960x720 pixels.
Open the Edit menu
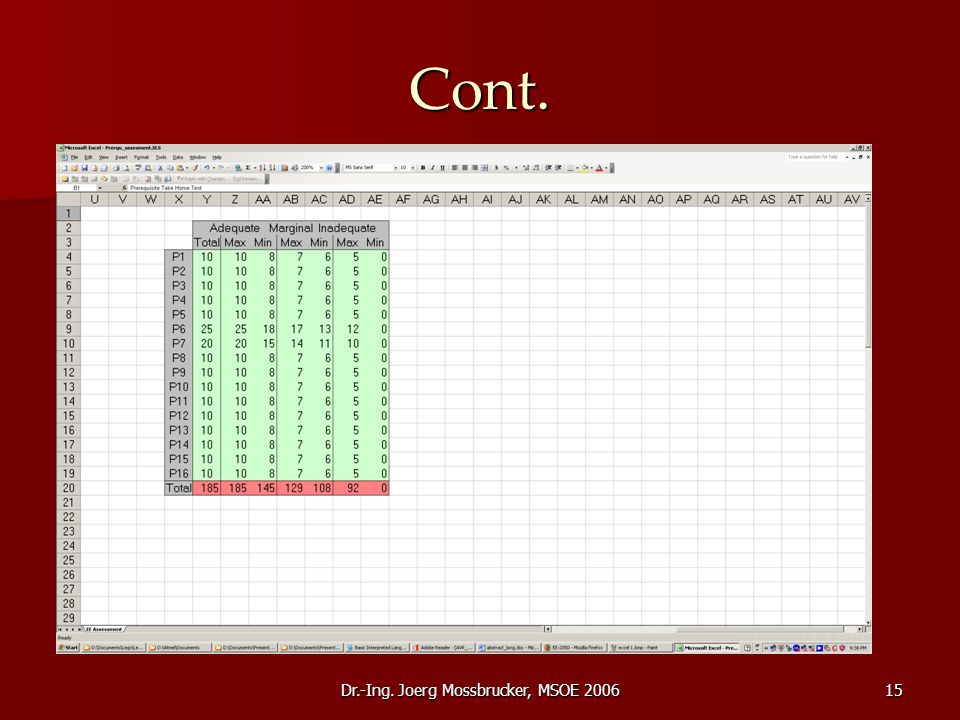pos(88,157)
